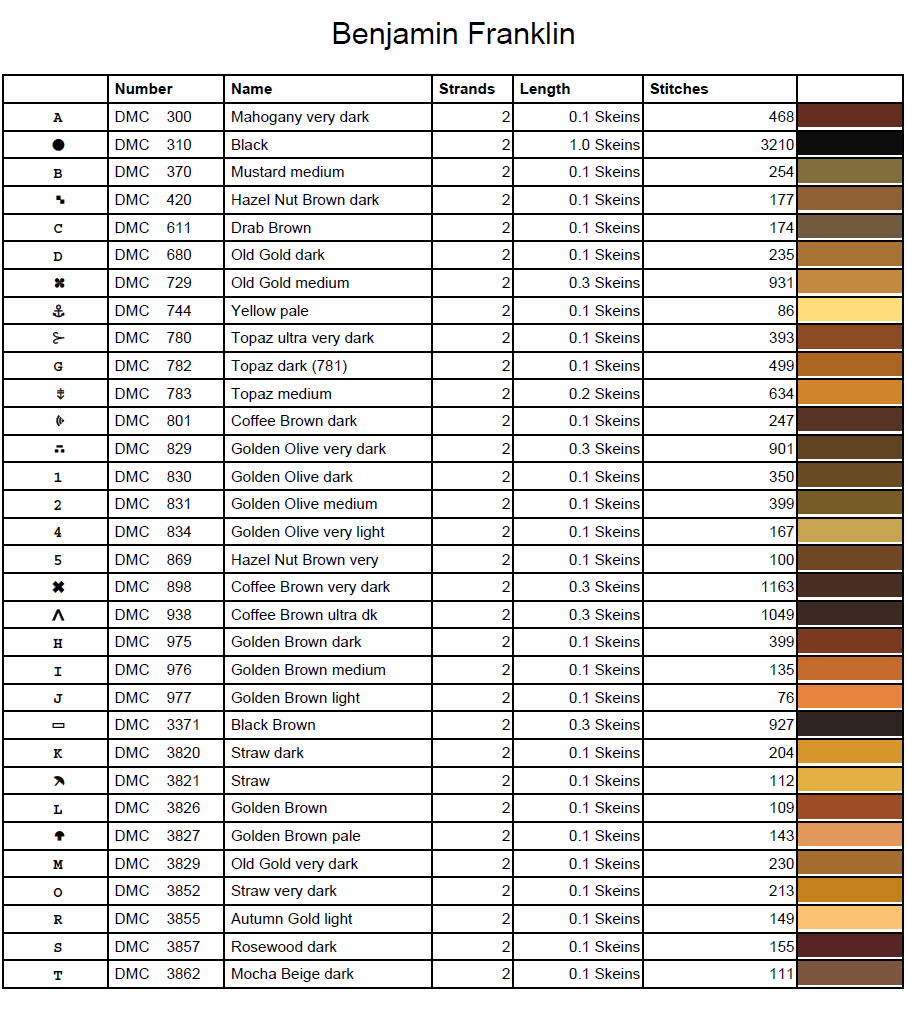Viewport: 907px width, 1017px height.
Task: Select the flower symbol for Old Gold medium
Action: 58,283
